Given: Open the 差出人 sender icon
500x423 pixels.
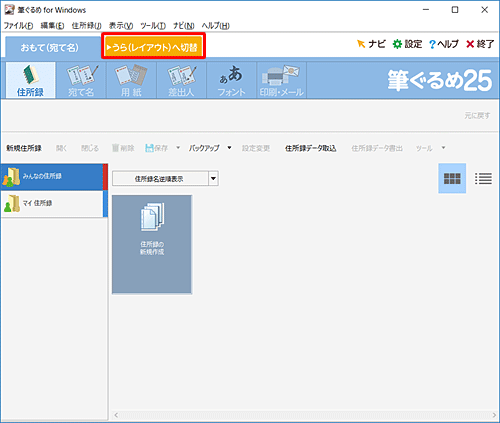Looking at the screenshot, I should click(181, 80).
